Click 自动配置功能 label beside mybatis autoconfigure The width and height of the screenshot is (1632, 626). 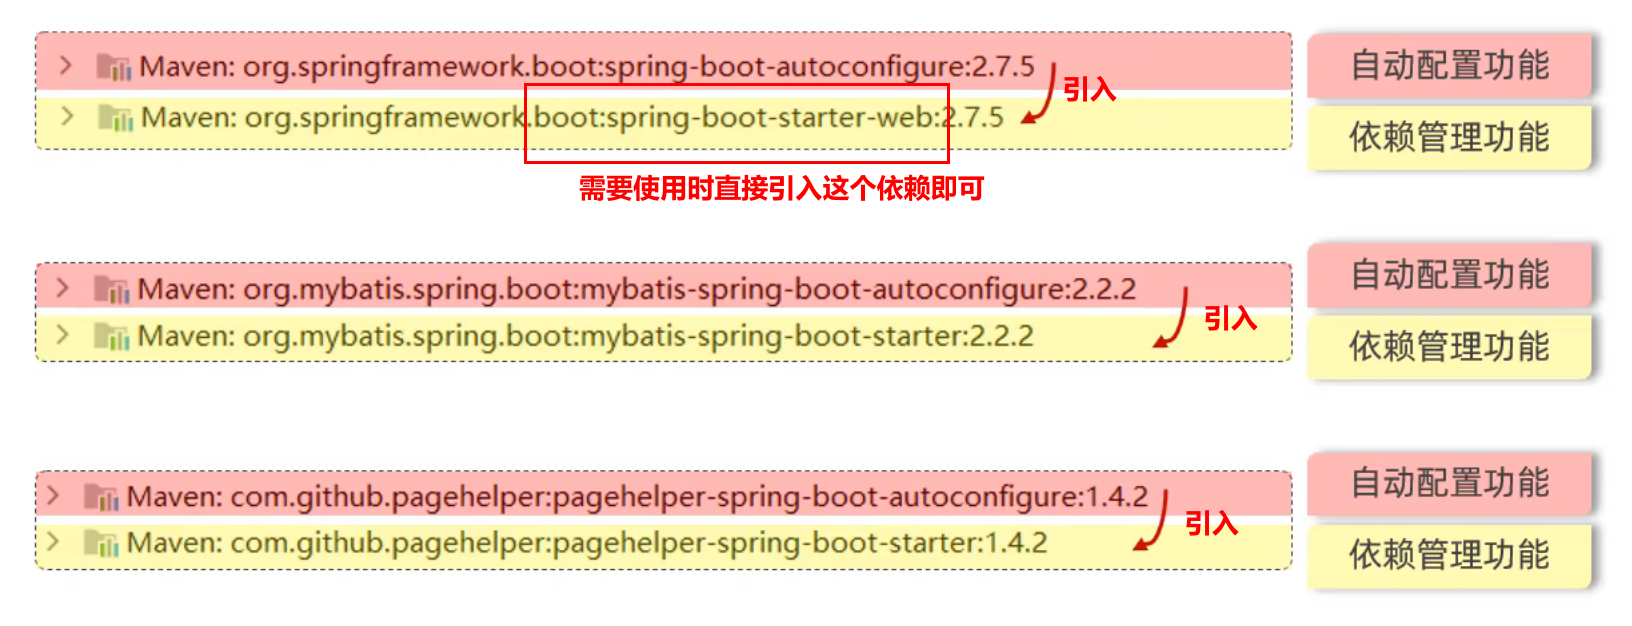tap(1449, 275)
